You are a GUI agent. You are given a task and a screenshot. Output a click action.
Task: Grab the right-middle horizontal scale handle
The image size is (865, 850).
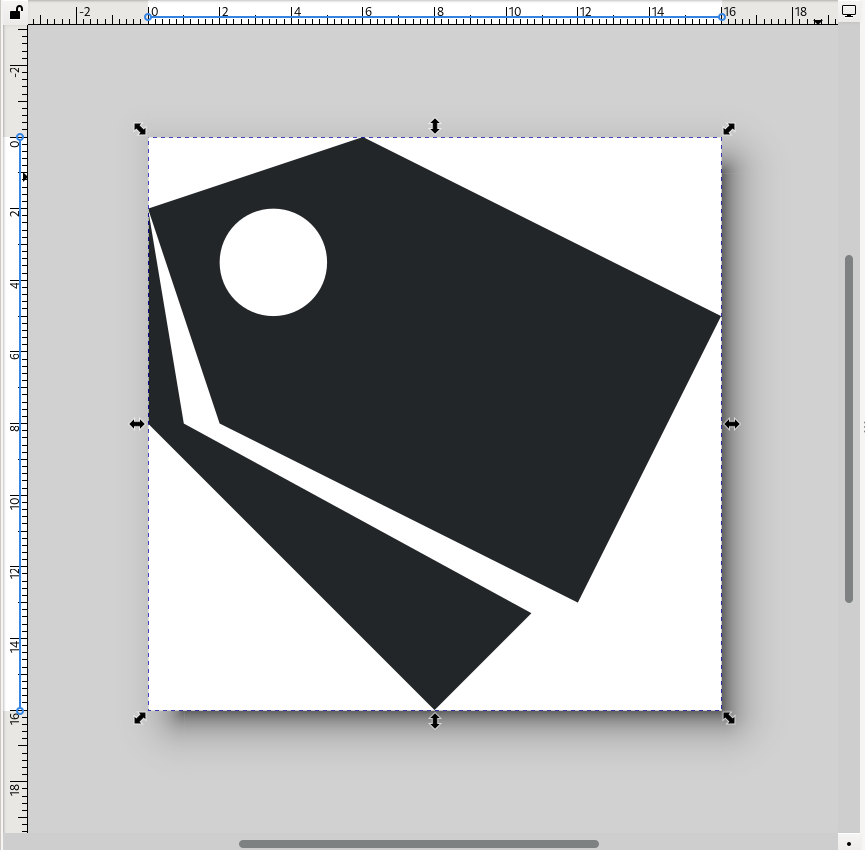point(732,424)
